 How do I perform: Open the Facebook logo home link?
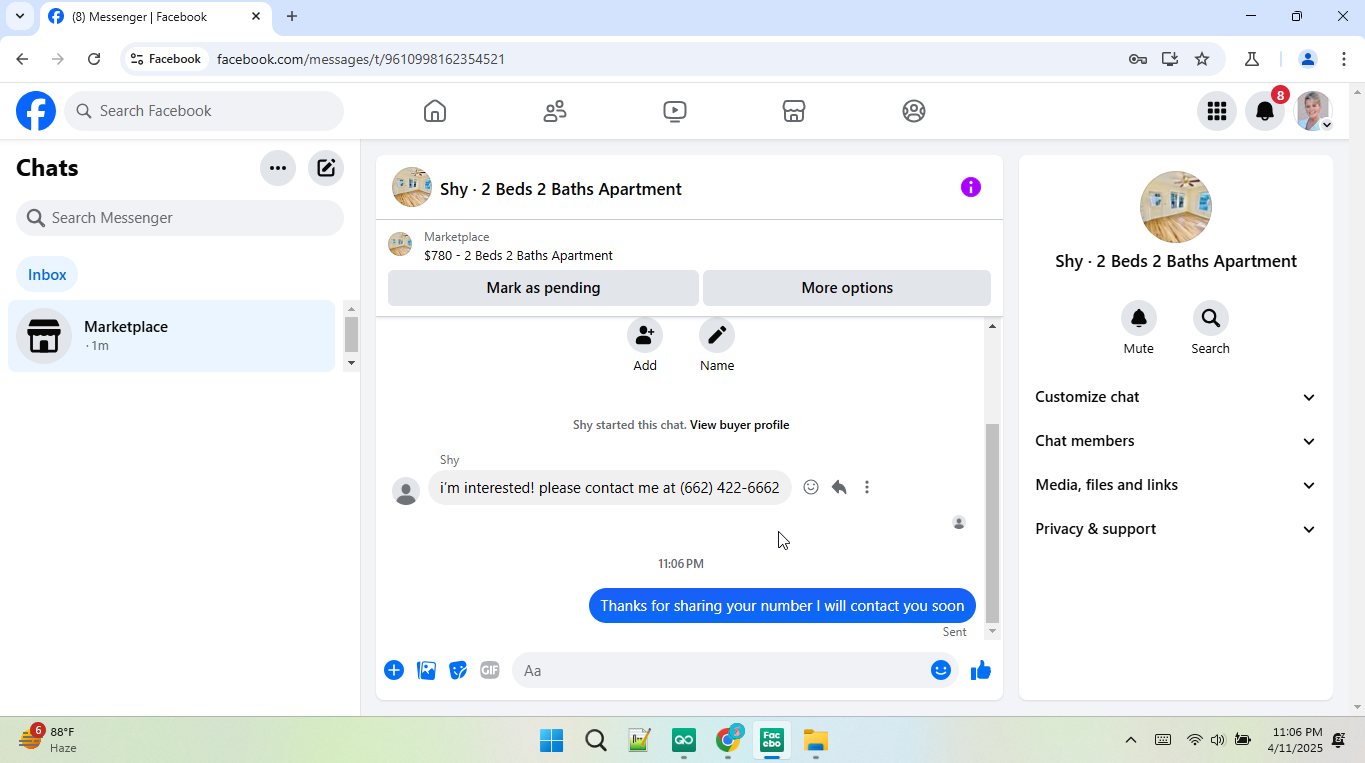coord(36,111)
